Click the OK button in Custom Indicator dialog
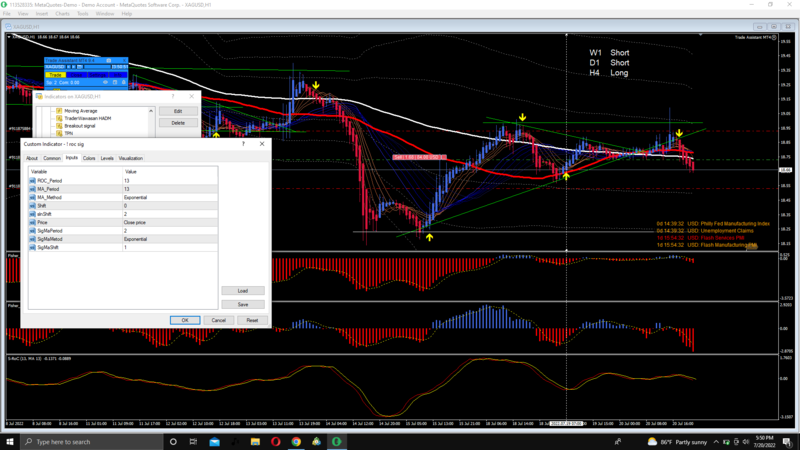Viewport: 800px width, 450px height. (x=185, y=320)
